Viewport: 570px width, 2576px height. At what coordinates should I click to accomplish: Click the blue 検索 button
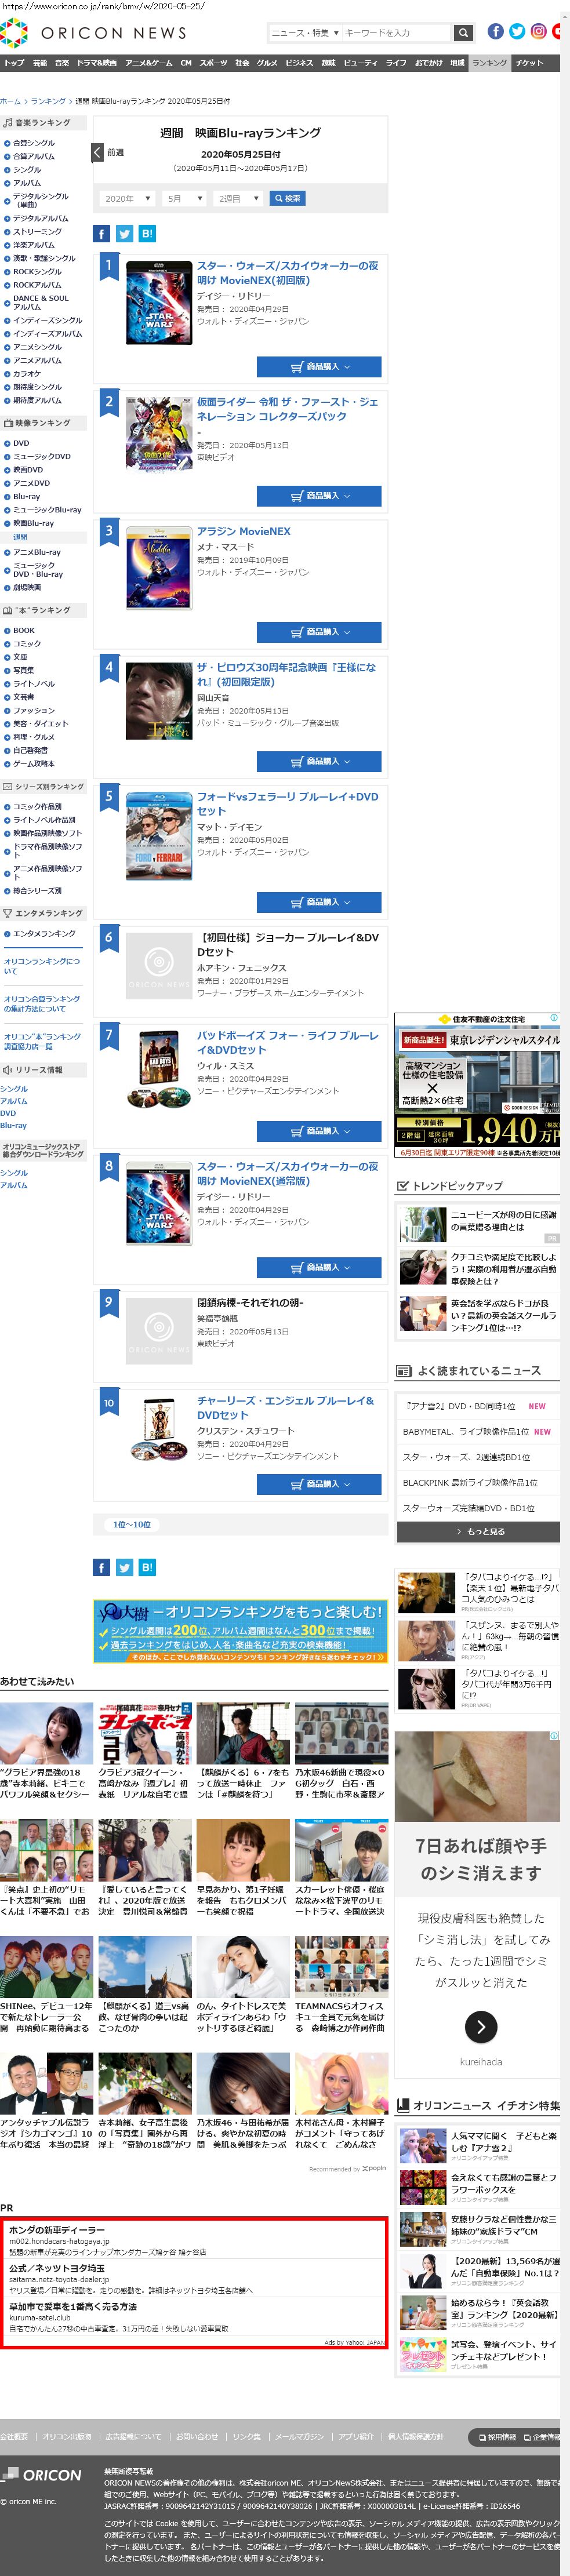[x=287, y=199]
